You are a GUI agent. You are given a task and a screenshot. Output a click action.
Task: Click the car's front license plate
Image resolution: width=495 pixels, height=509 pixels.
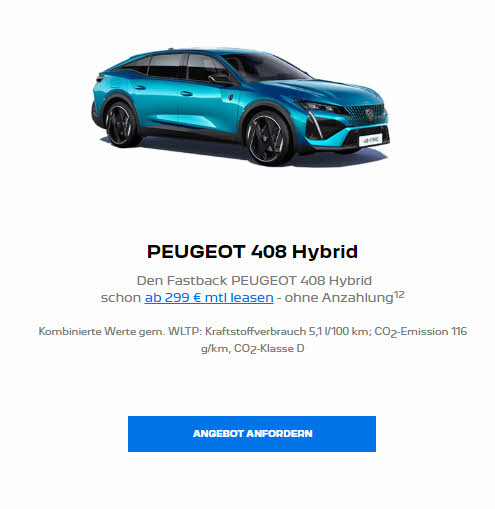click(x=370, y=140)
